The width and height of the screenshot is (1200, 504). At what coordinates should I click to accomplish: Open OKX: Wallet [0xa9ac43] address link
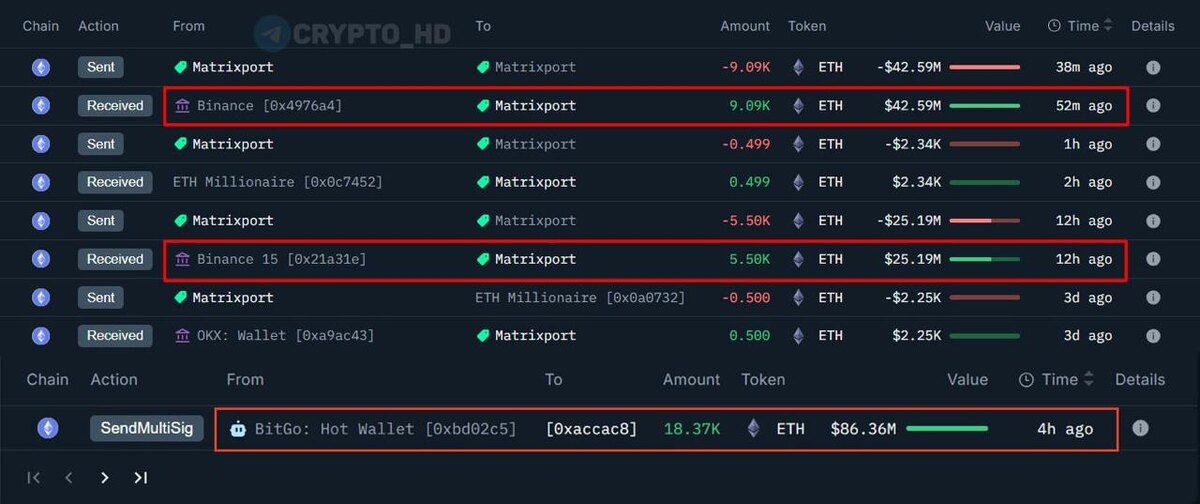[285, 335]
